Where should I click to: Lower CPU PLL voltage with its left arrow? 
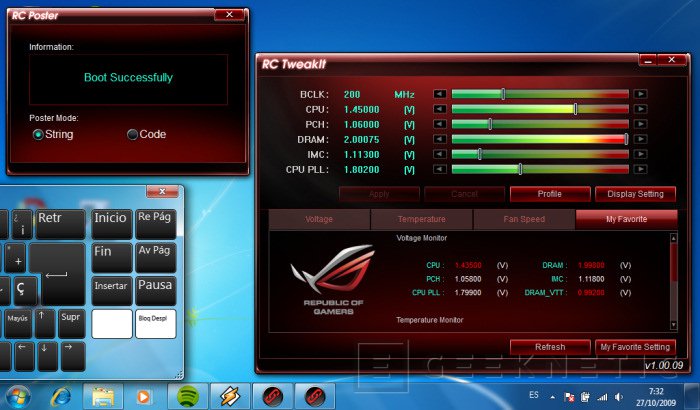440,169
